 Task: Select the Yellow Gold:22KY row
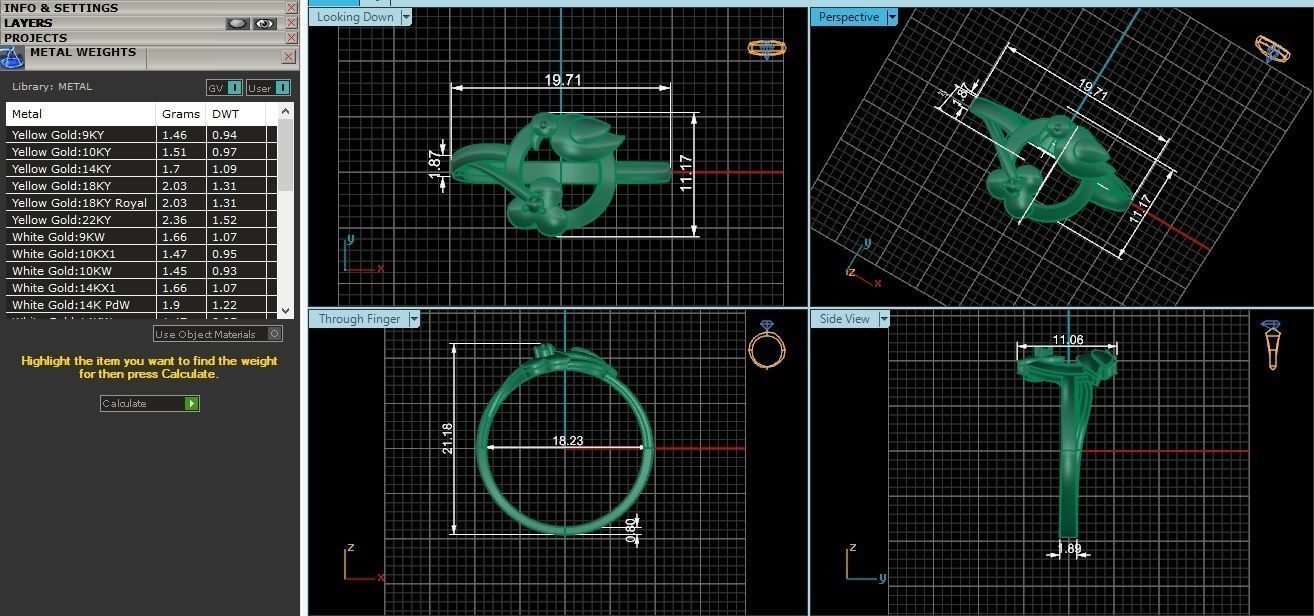142,220
